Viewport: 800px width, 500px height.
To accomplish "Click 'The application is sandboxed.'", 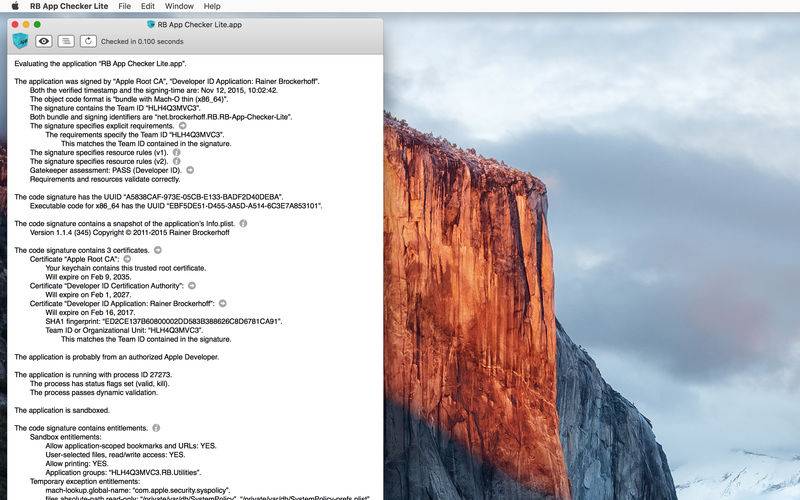I will point(62,410).
